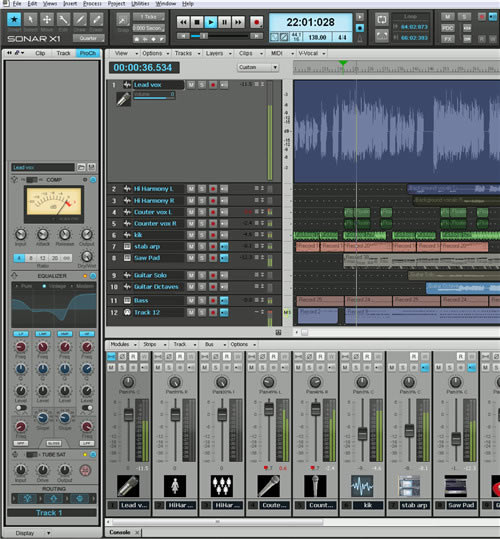The width and height of the screenshot is (500, 539).
Task: Click the Lead vox track volume slider
Action: pos(154,96)
